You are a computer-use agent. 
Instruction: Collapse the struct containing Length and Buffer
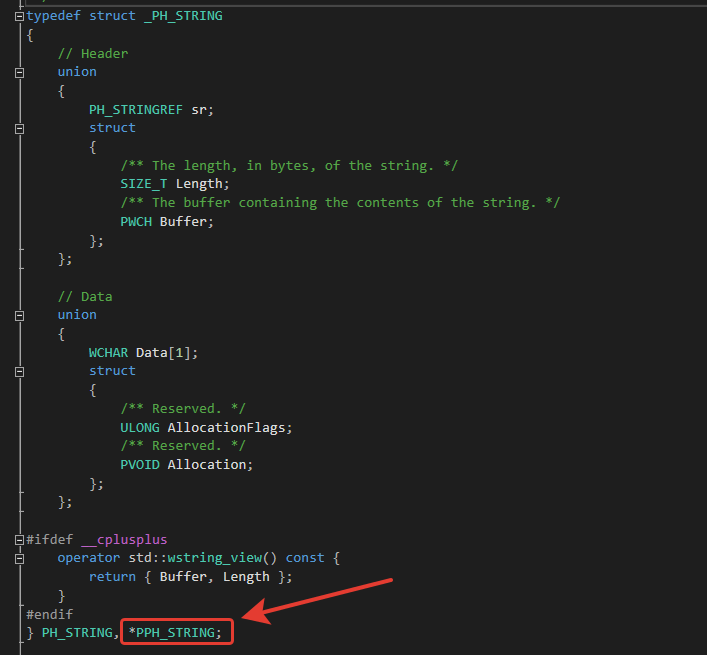click(19, 129)
